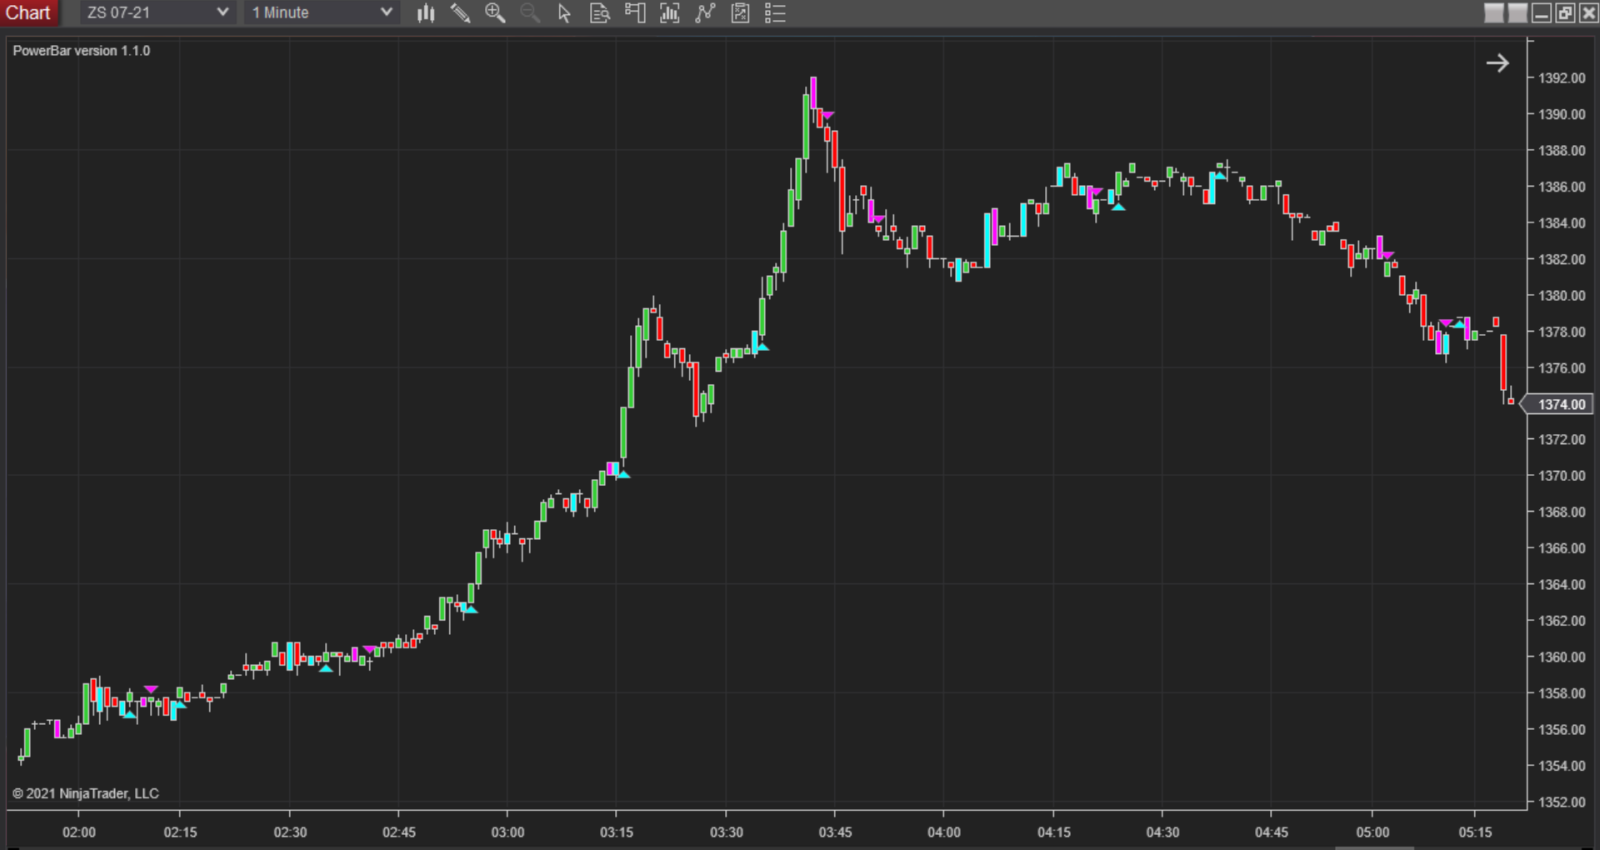Click the interval link button in title bar
1600x850 pixels.
click(x=1518, y=13)
